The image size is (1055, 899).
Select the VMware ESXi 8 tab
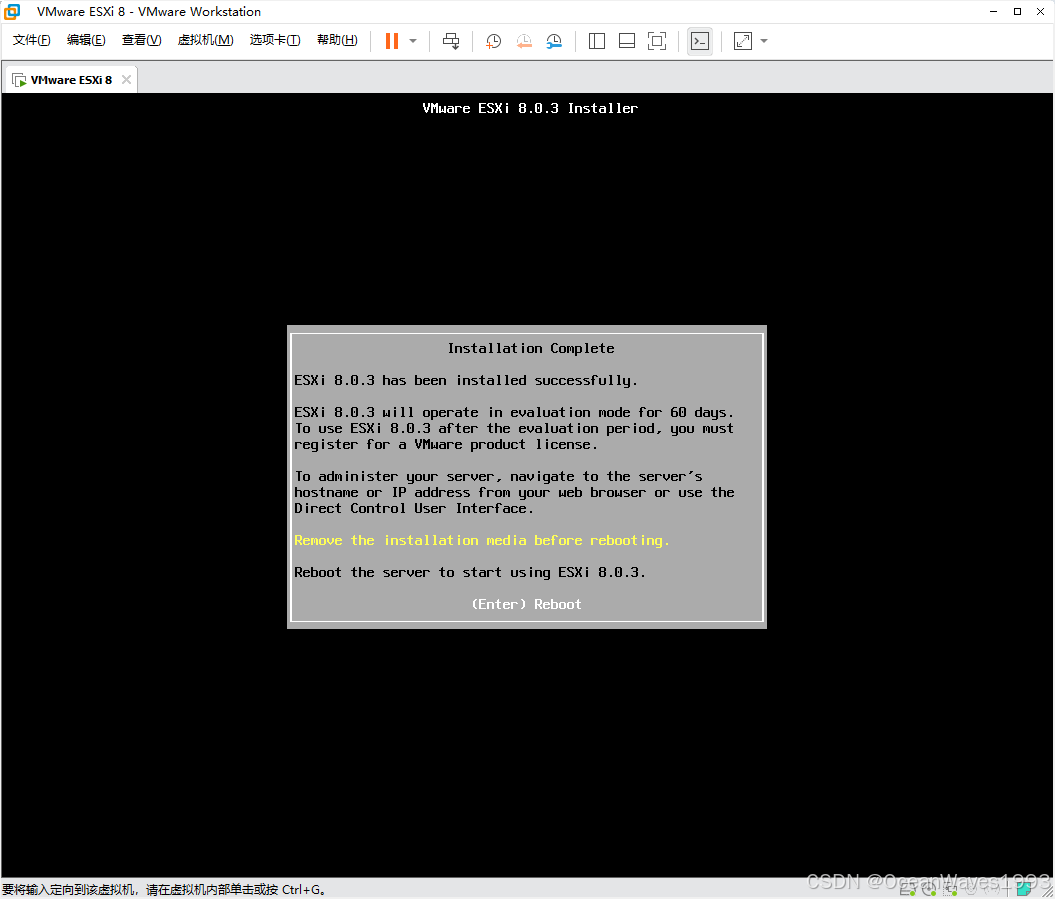[71, 80]
